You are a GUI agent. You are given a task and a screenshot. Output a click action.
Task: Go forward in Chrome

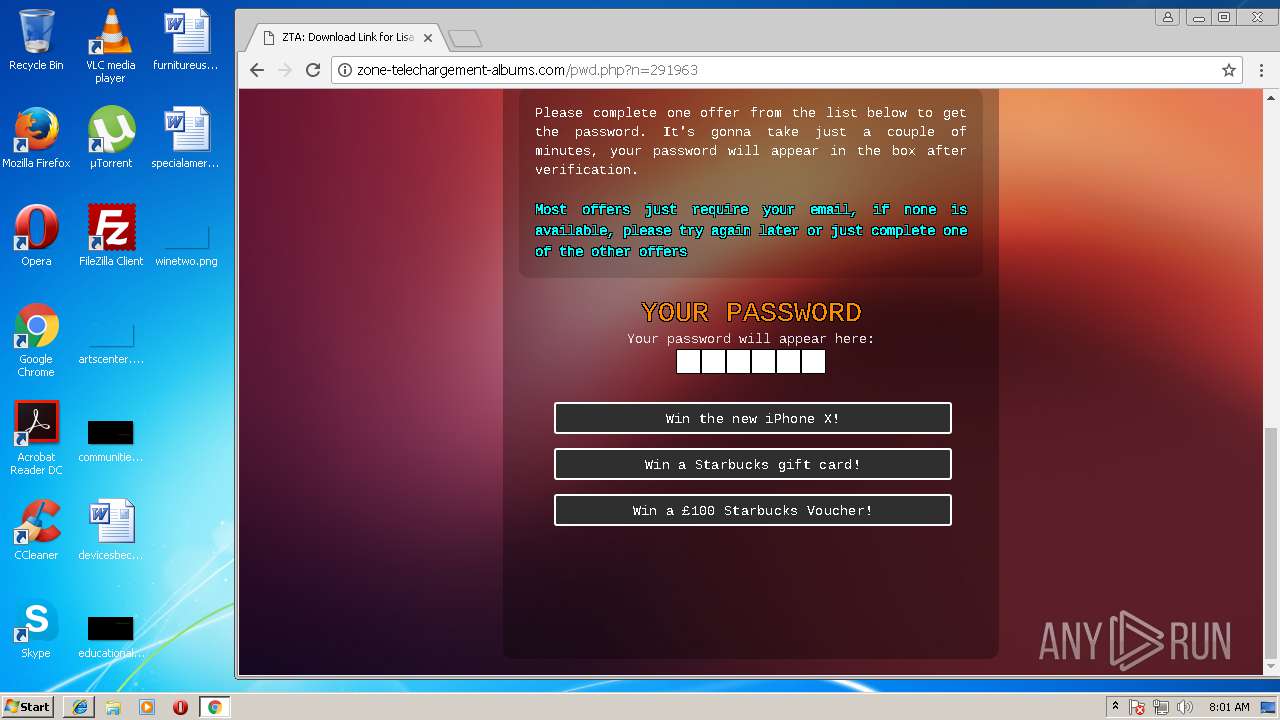[285, 70]
